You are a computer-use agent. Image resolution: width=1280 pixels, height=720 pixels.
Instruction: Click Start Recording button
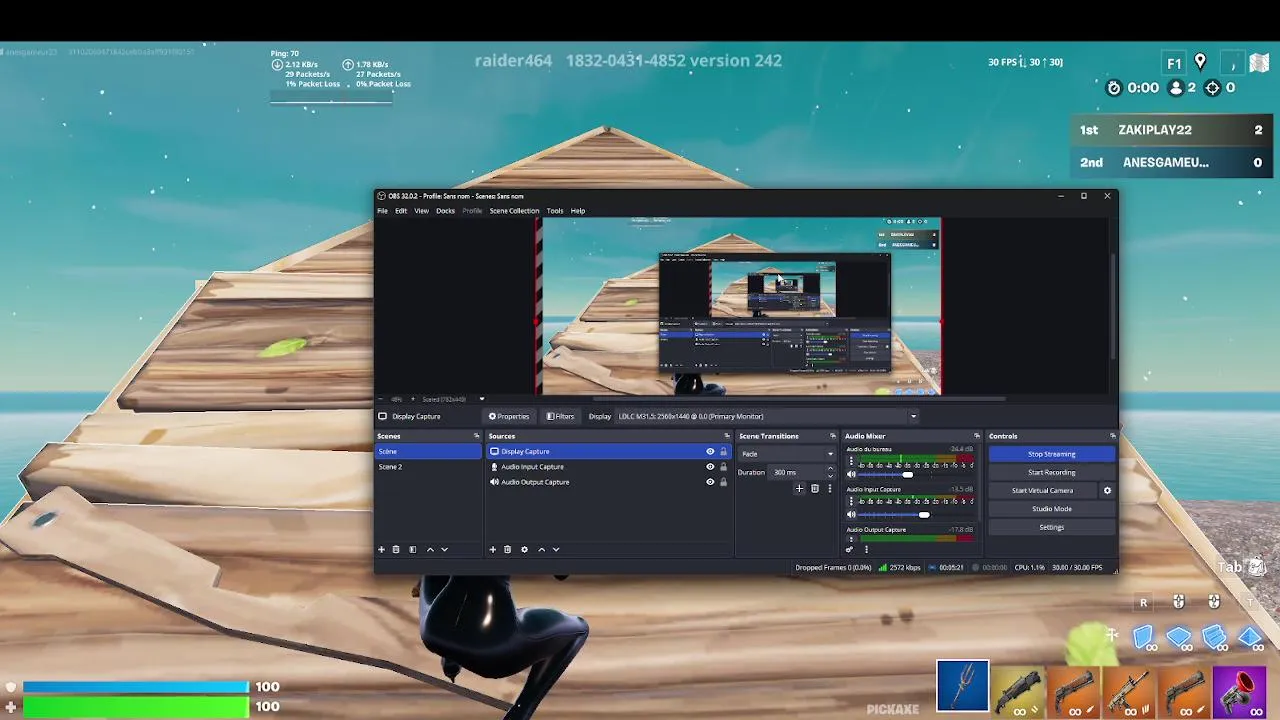1052,472
